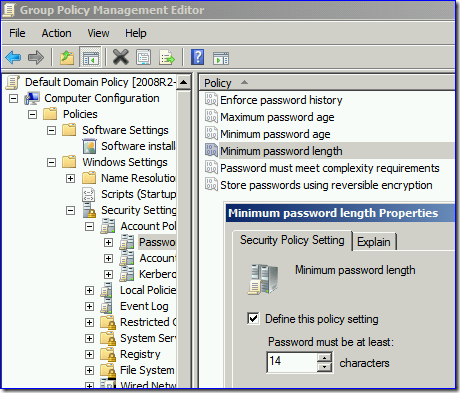Click the Kerberos Policy tree icon
The width and height of the screenshot is (460, 393).
pyautogui.click(x=127, y=274)
